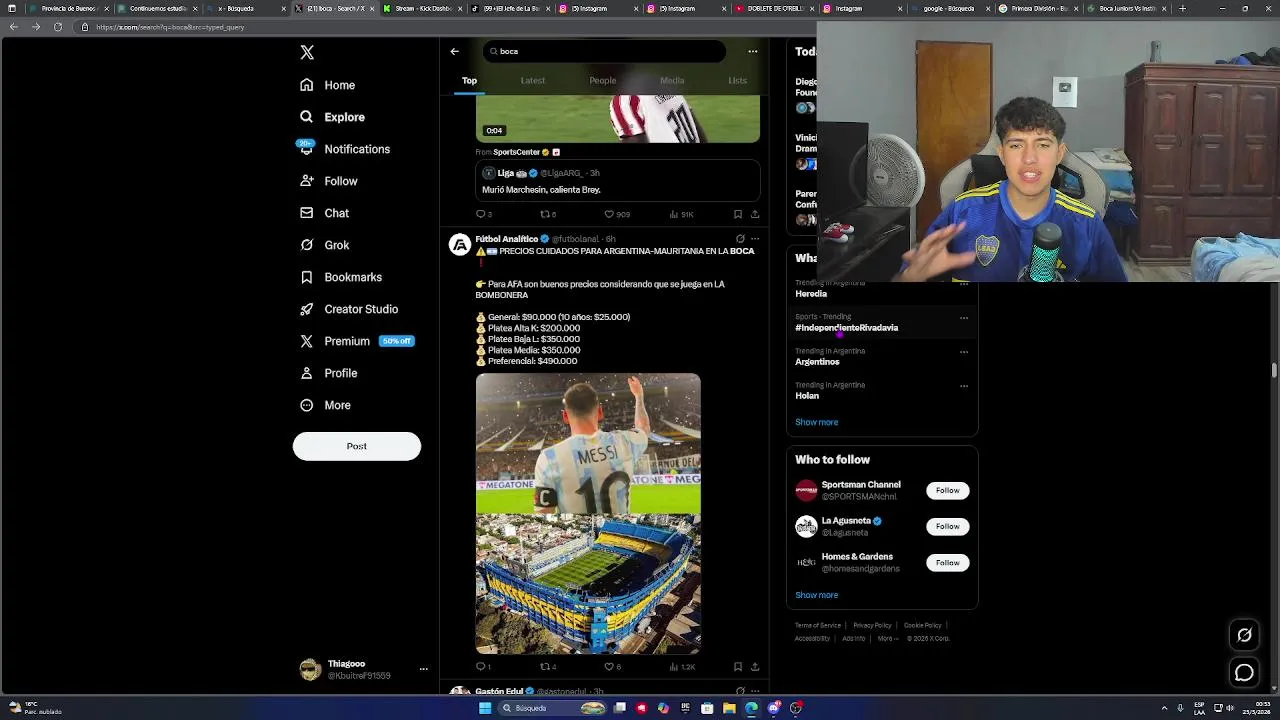Follow La Agusneta

coord(947,527)
